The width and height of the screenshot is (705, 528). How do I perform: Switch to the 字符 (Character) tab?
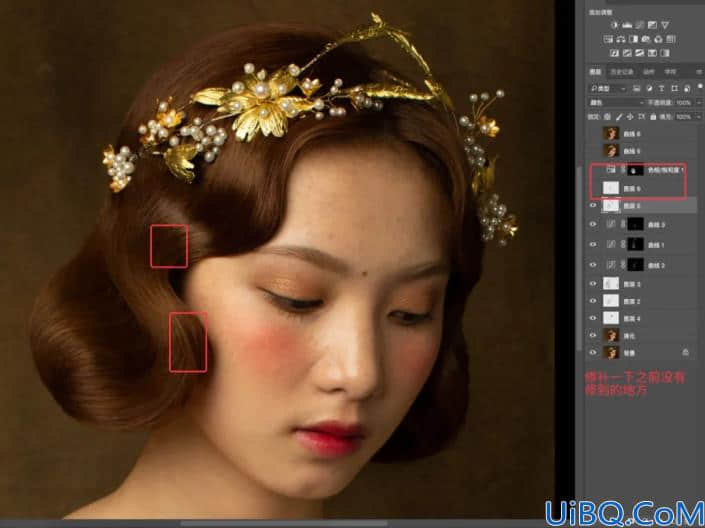[670, 72]
